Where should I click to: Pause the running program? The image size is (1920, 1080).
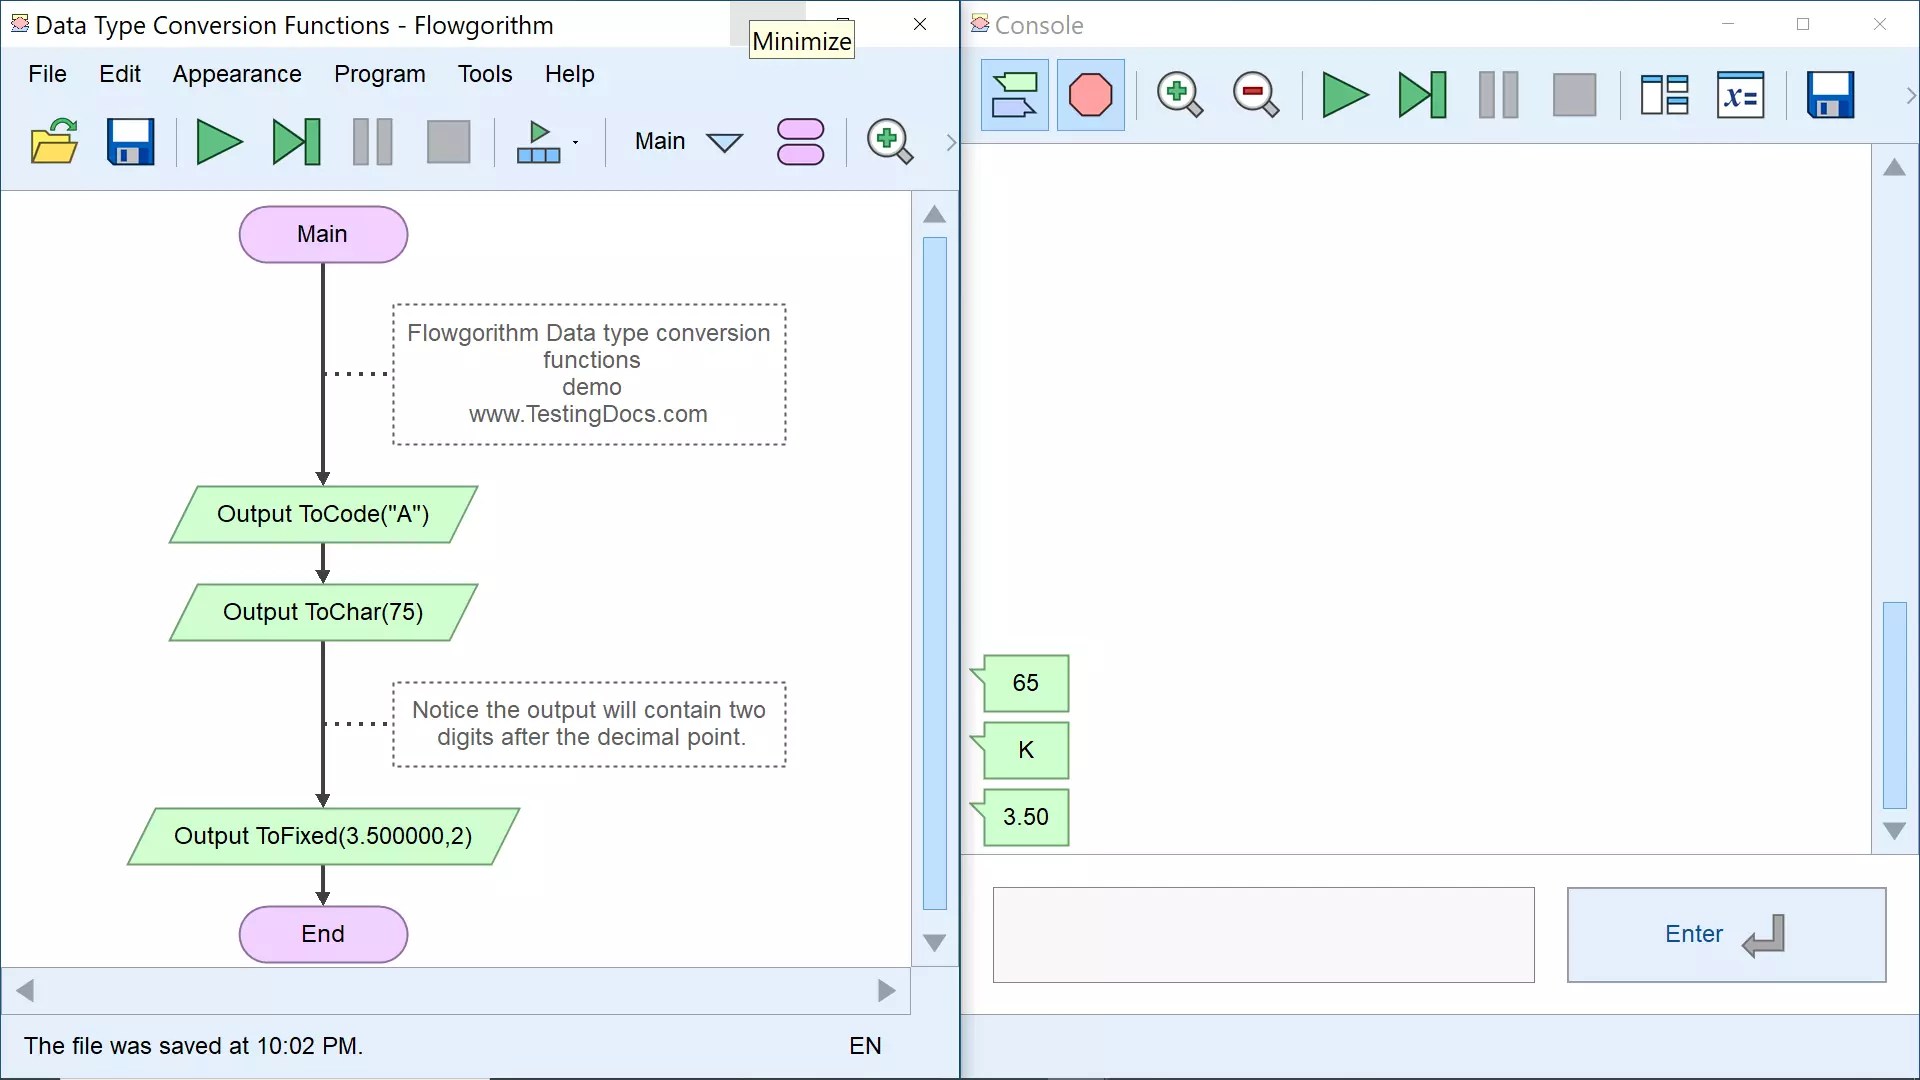(x=371, y=142)
